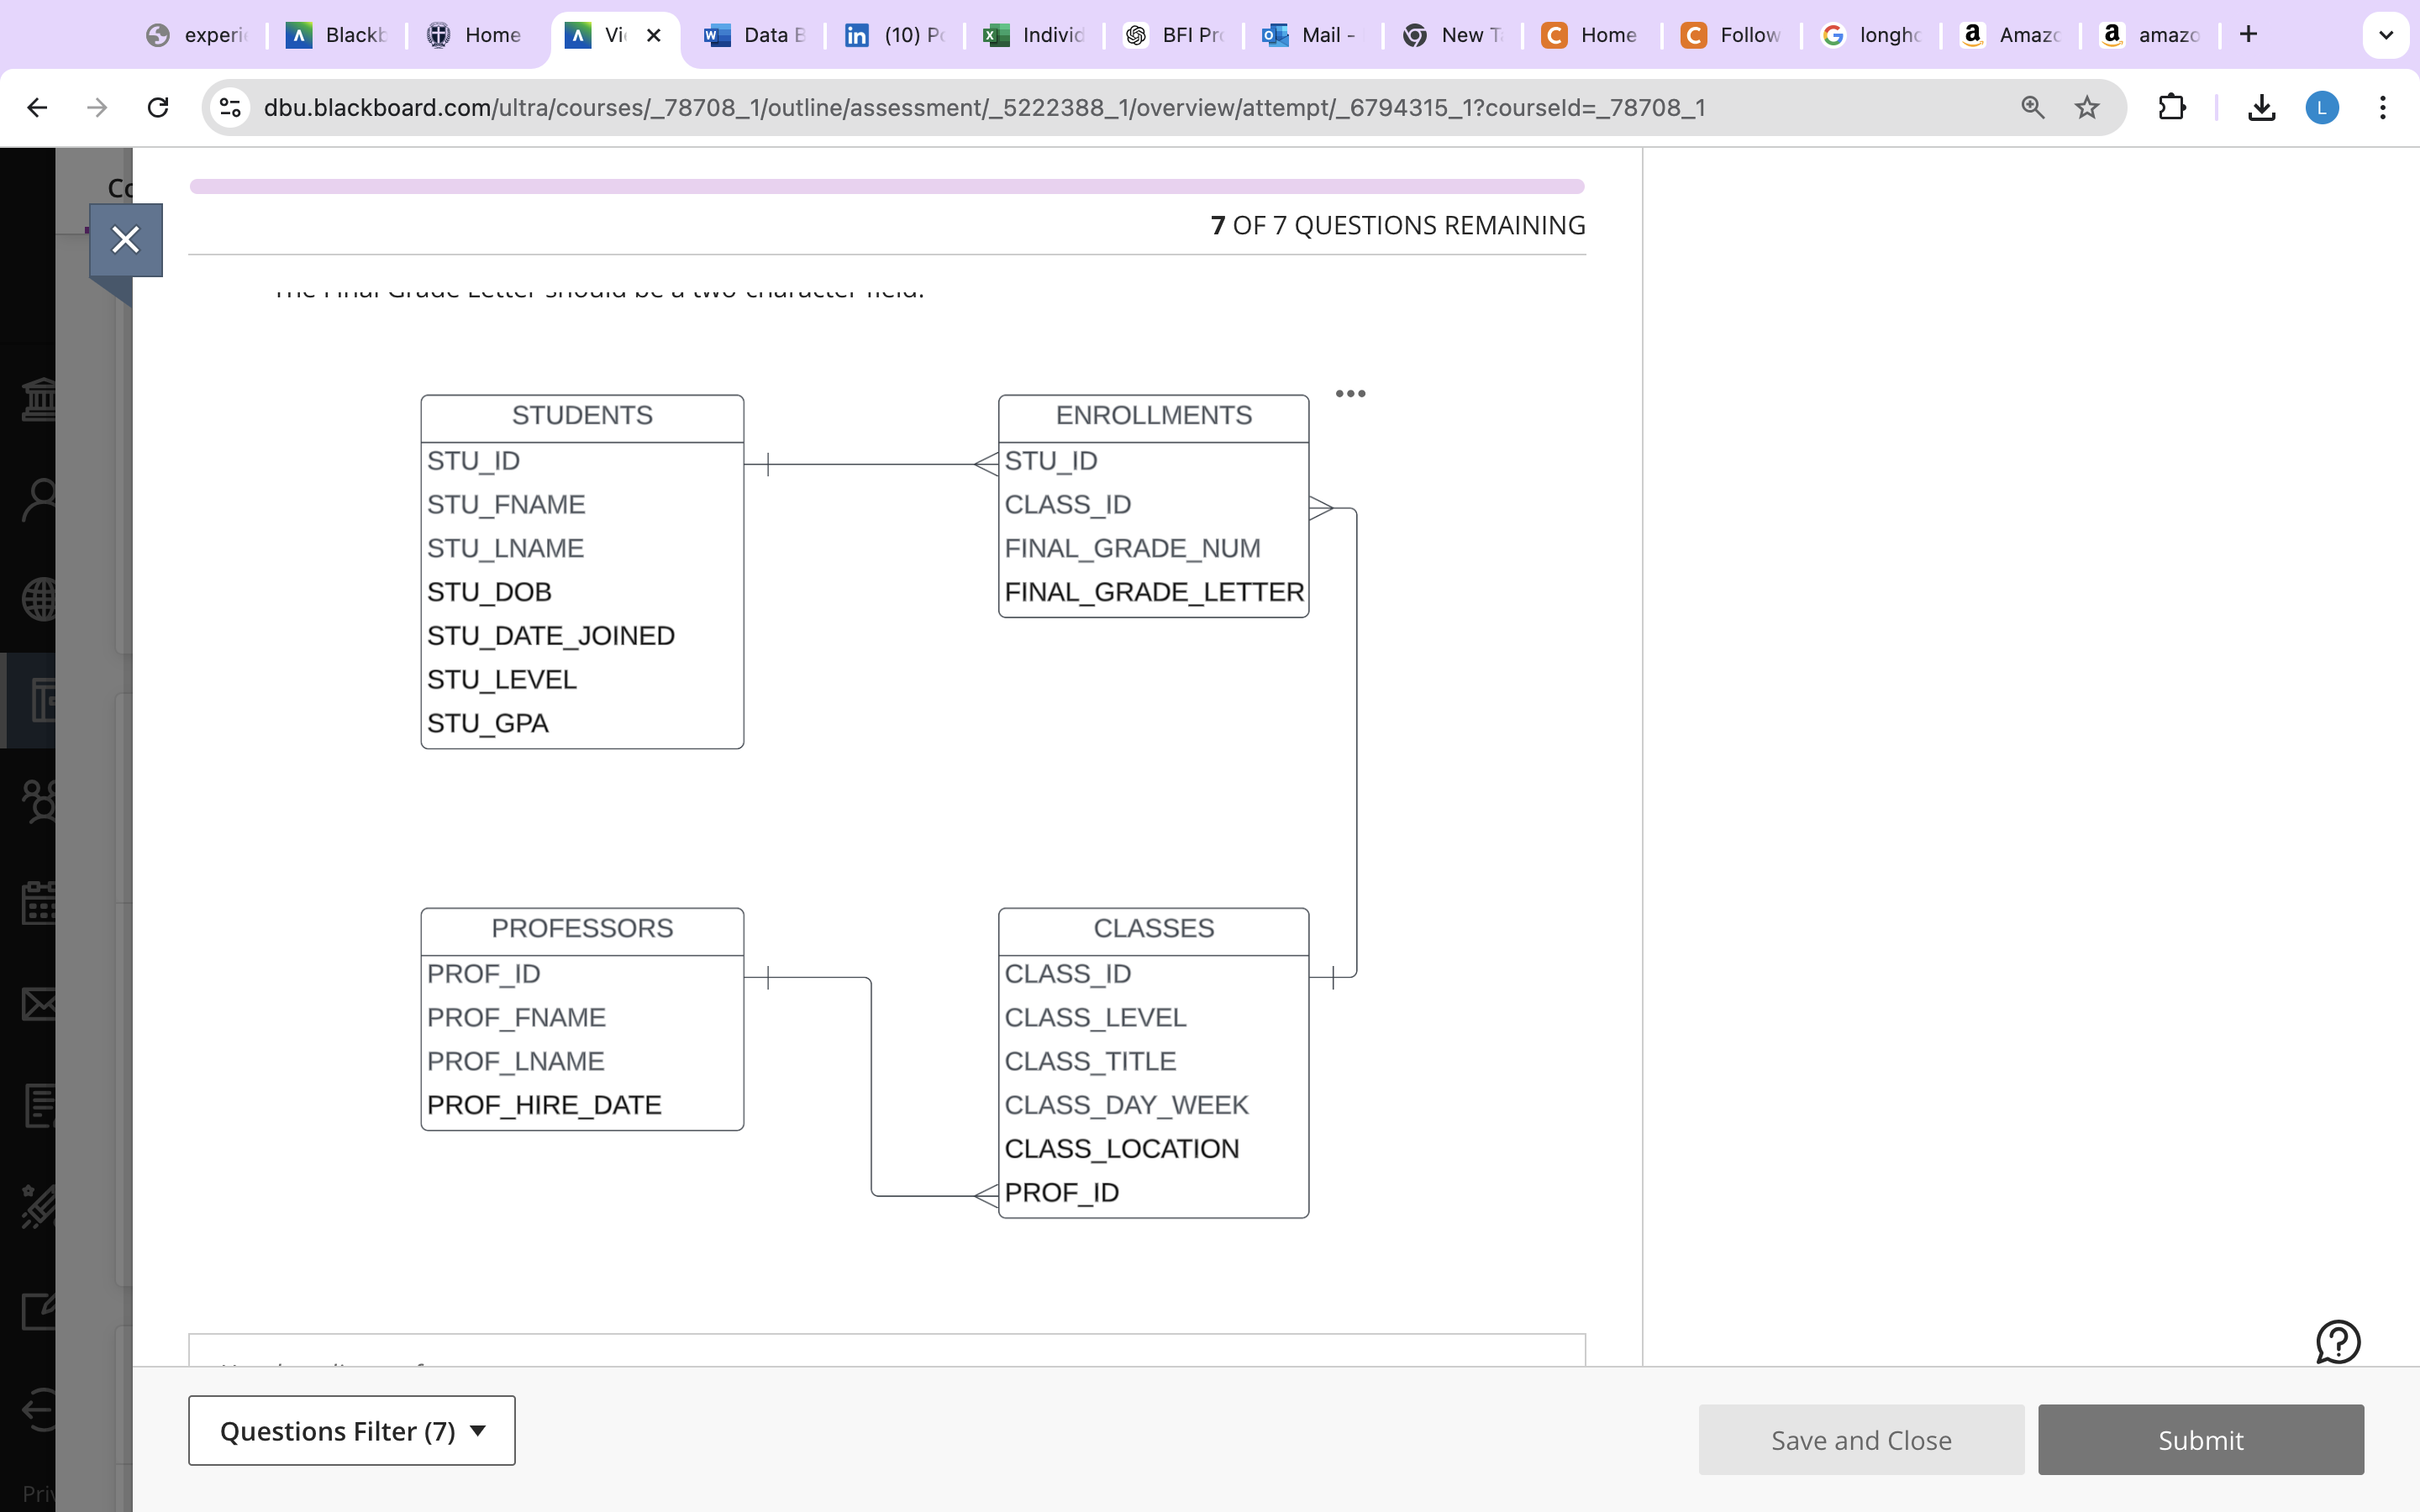Bookmark the page via the star icon
Image resolution: width=2420 pixels, height=1512 pixels.
(x=2087, y=108)
